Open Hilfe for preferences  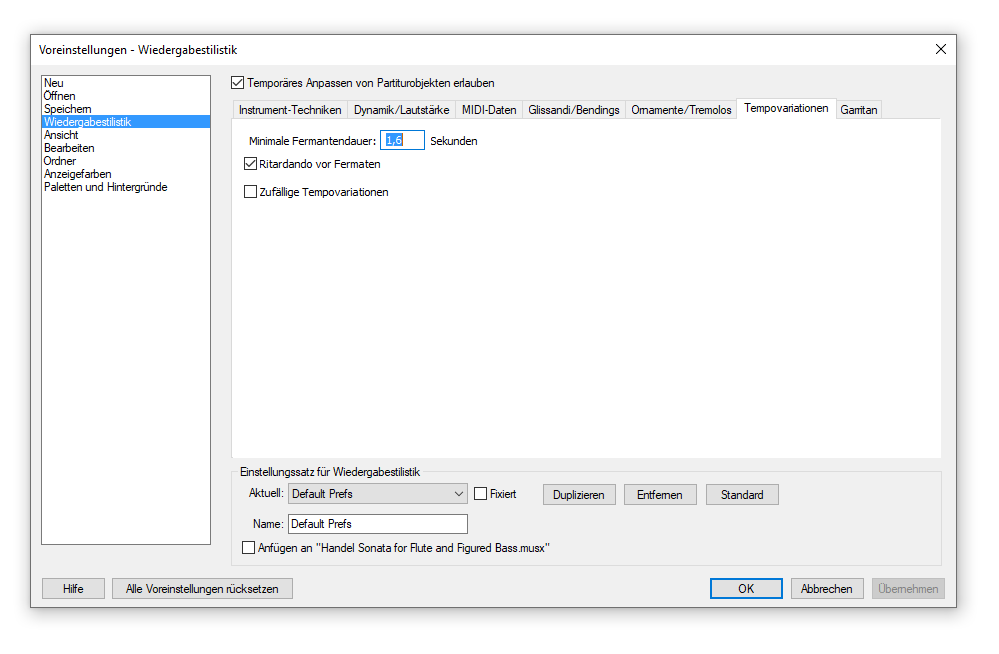pyautogui.click(x=73, y=588)
